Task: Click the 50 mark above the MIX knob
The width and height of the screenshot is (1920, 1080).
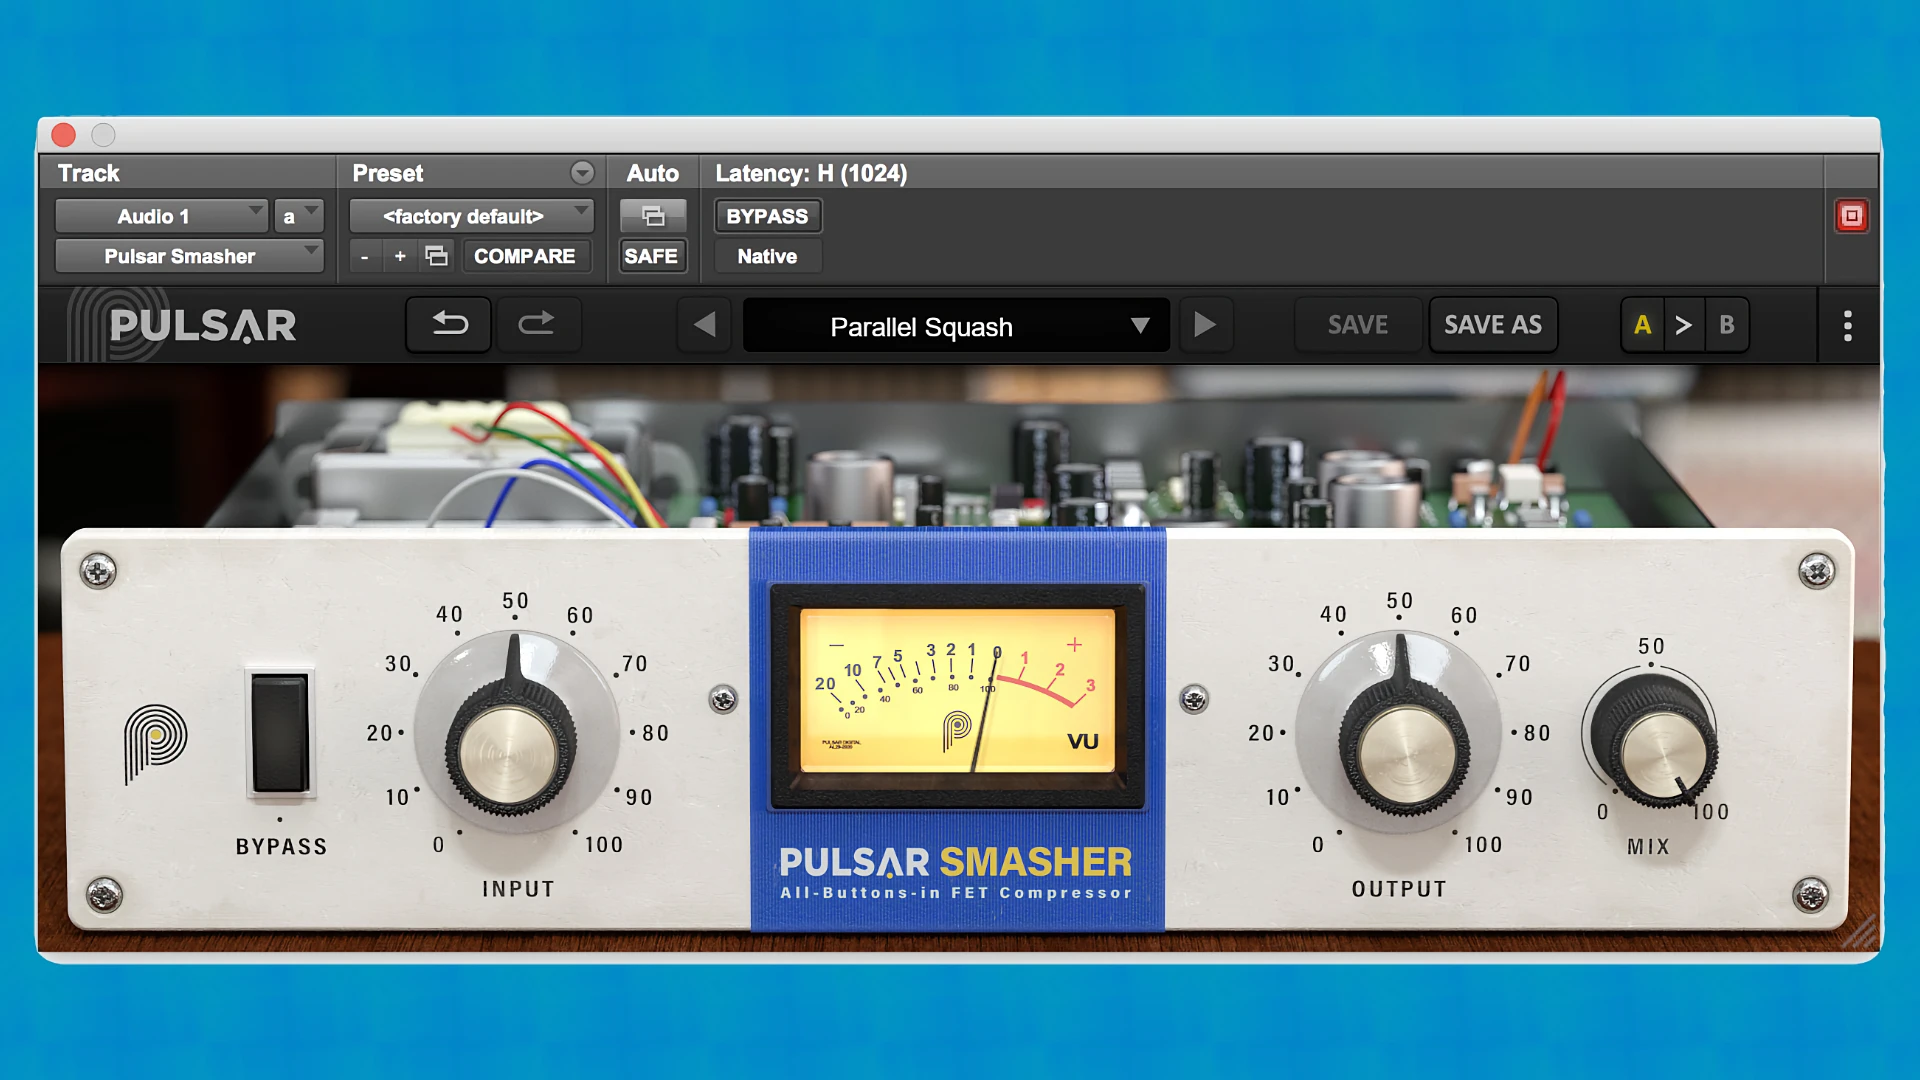Action: point(1651,647)
